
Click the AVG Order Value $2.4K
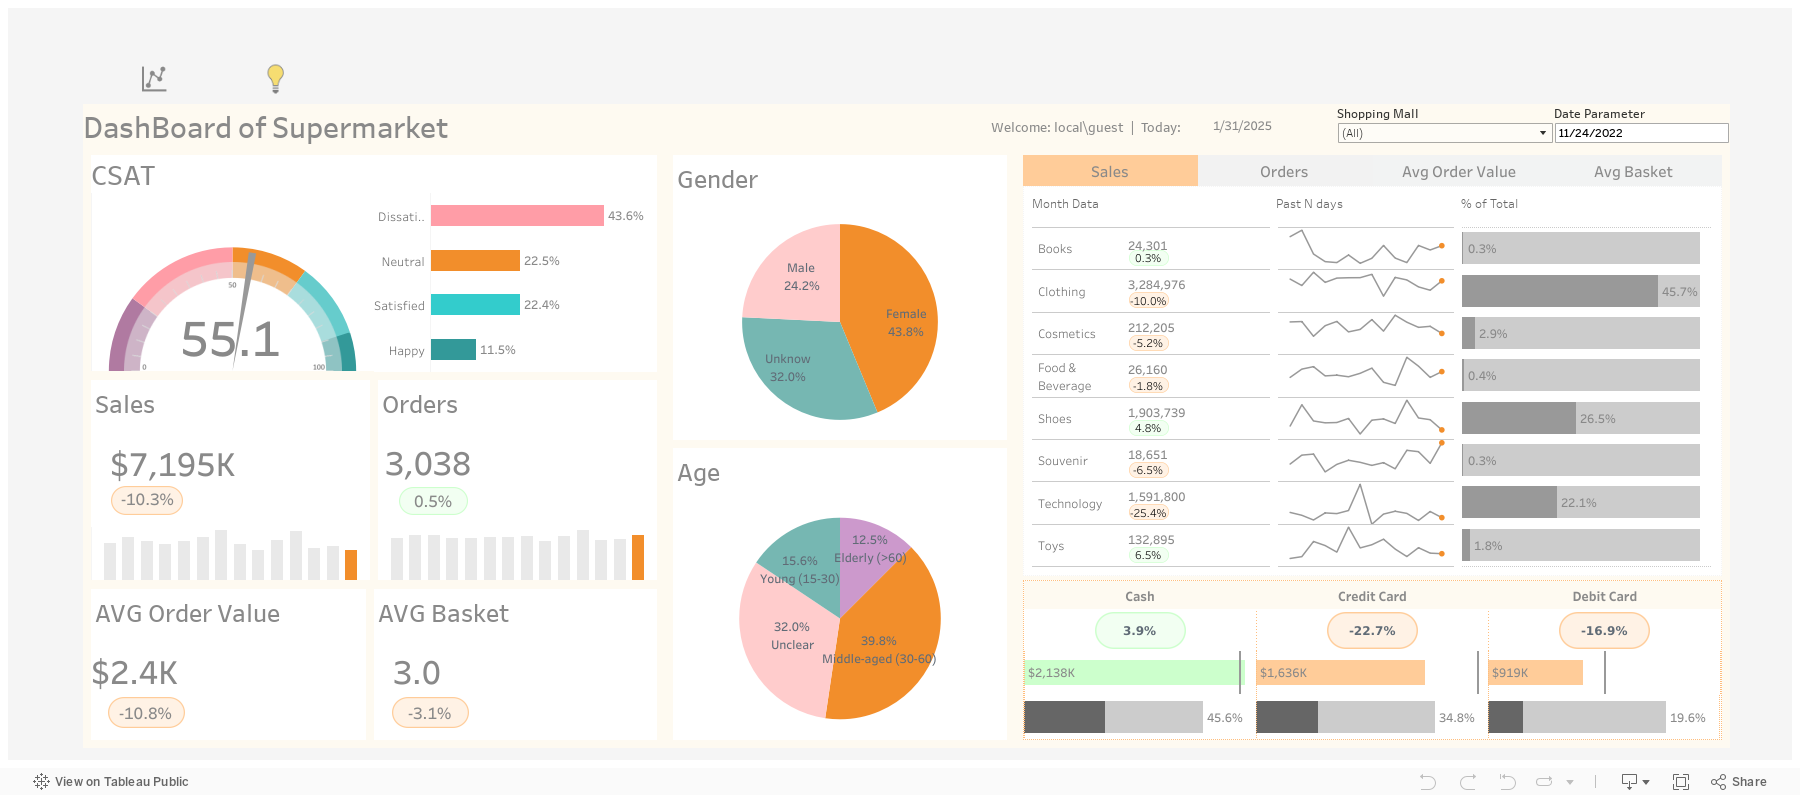tap(135, 673)
